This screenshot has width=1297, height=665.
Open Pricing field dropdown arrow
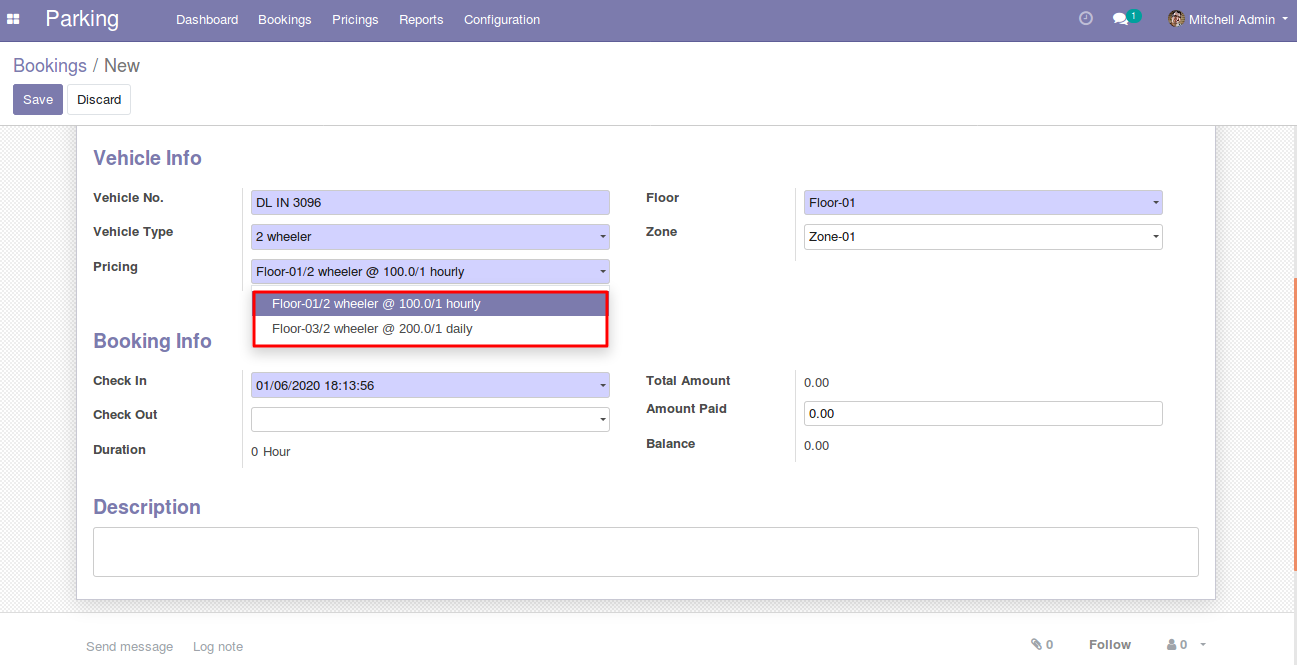pos(603,271)
